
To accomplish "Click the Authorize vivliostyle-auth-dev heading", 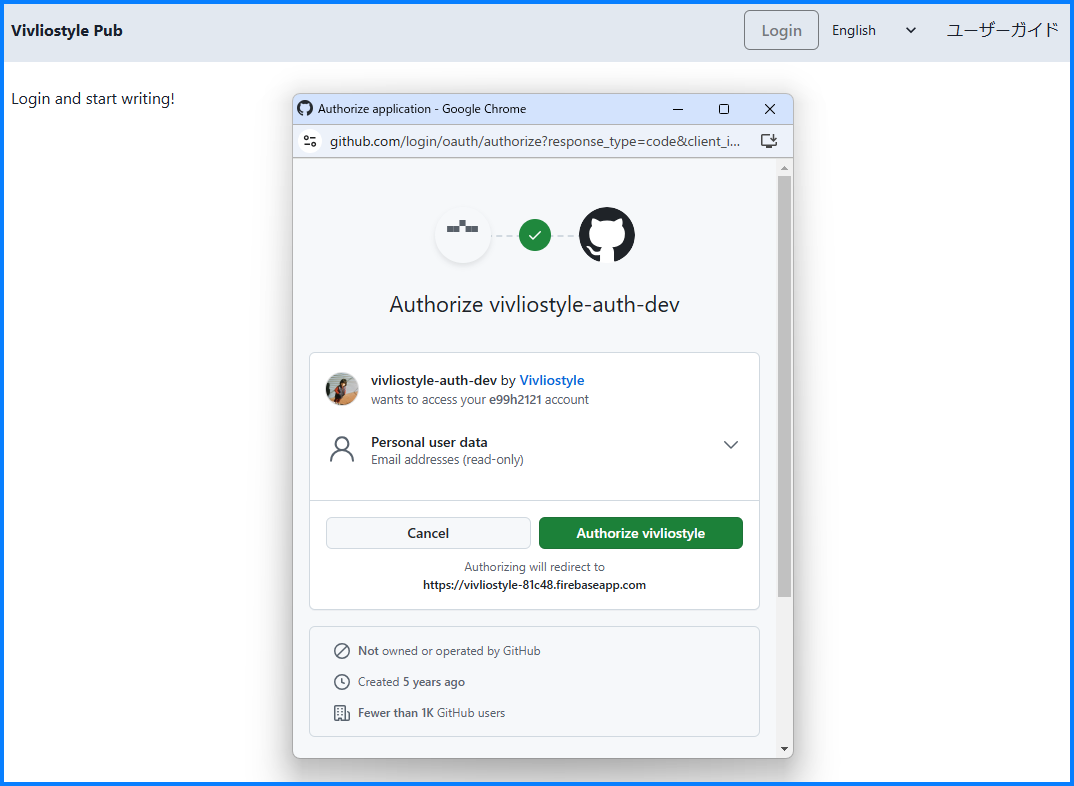I will click(x=534, y=304).
